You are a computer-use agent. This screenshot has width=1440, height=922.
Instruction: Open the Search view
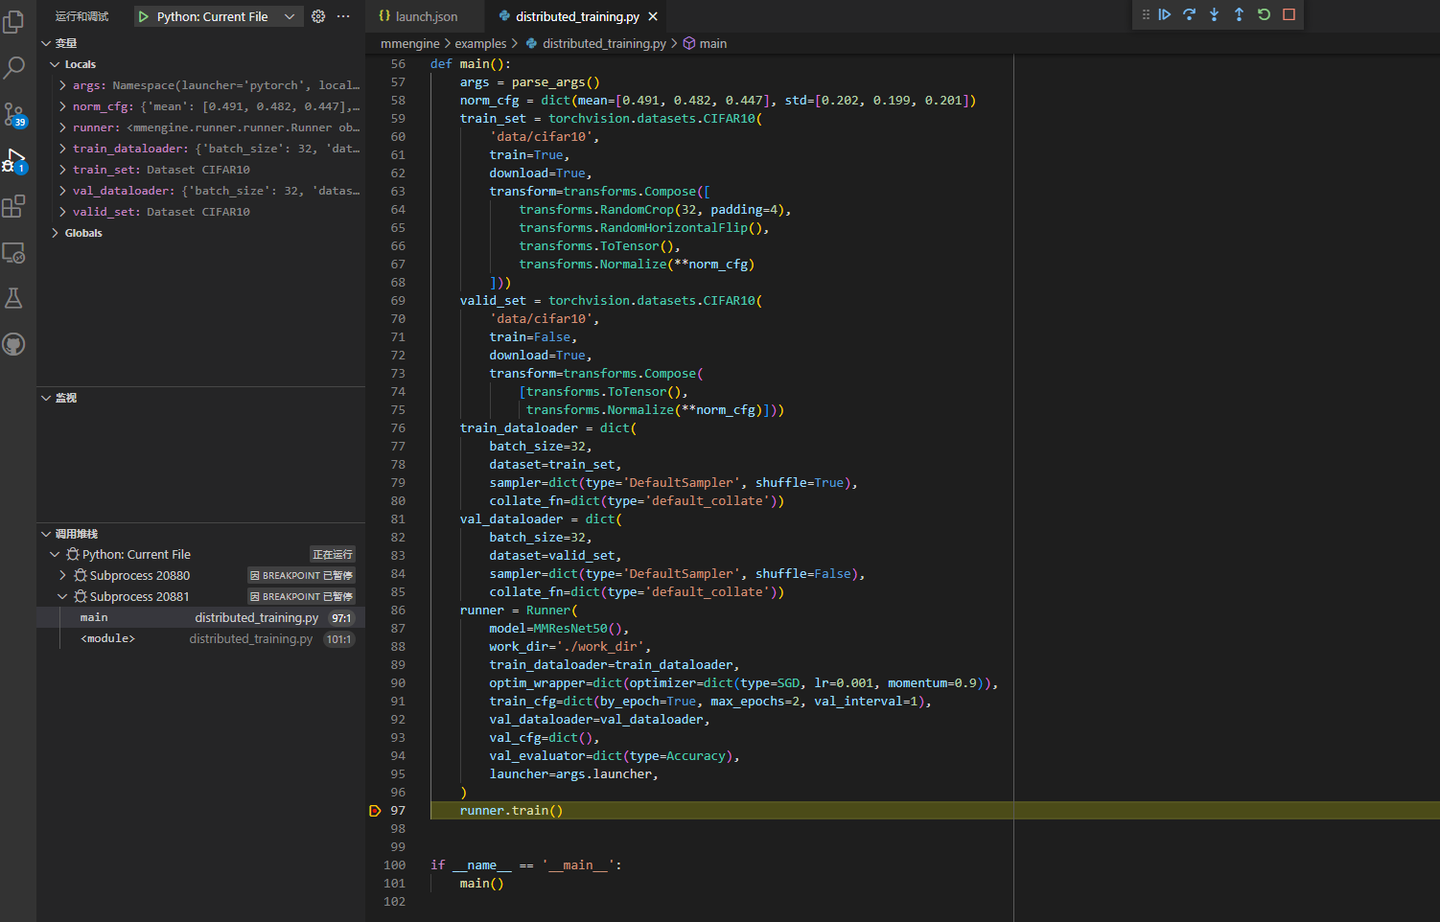(14, 66)
